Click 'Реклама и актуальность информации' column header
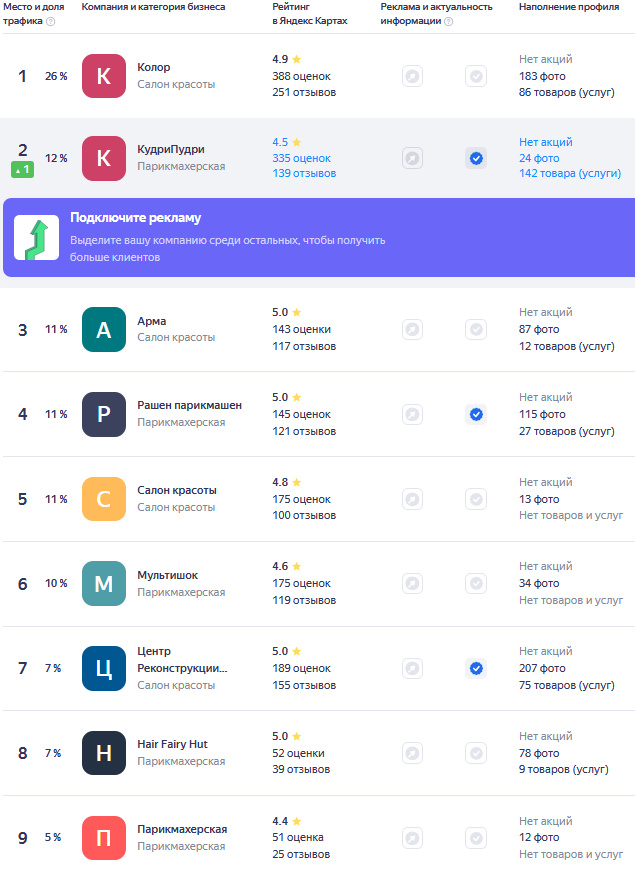This screenshot has width=635, height=875. point(436,14)
